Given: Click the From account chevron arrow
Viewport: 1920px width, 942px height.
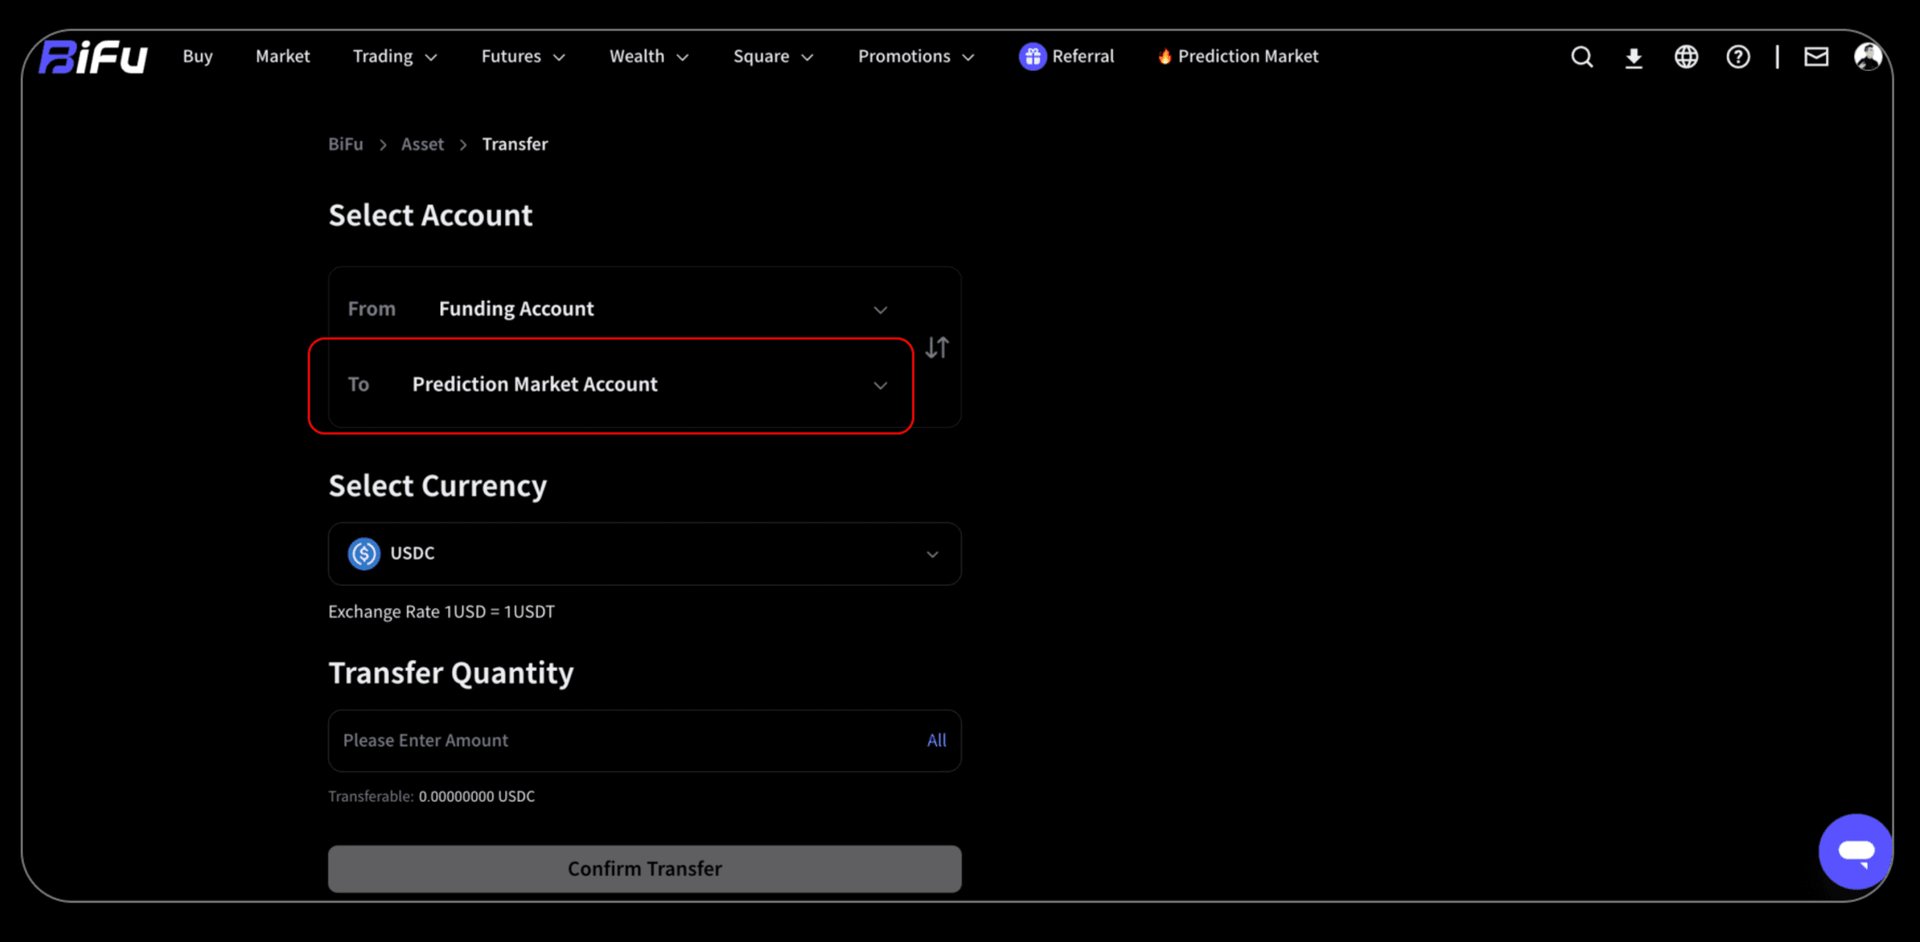Looking at the screenshot, I should pyautogui.click(x=880, y=310).
